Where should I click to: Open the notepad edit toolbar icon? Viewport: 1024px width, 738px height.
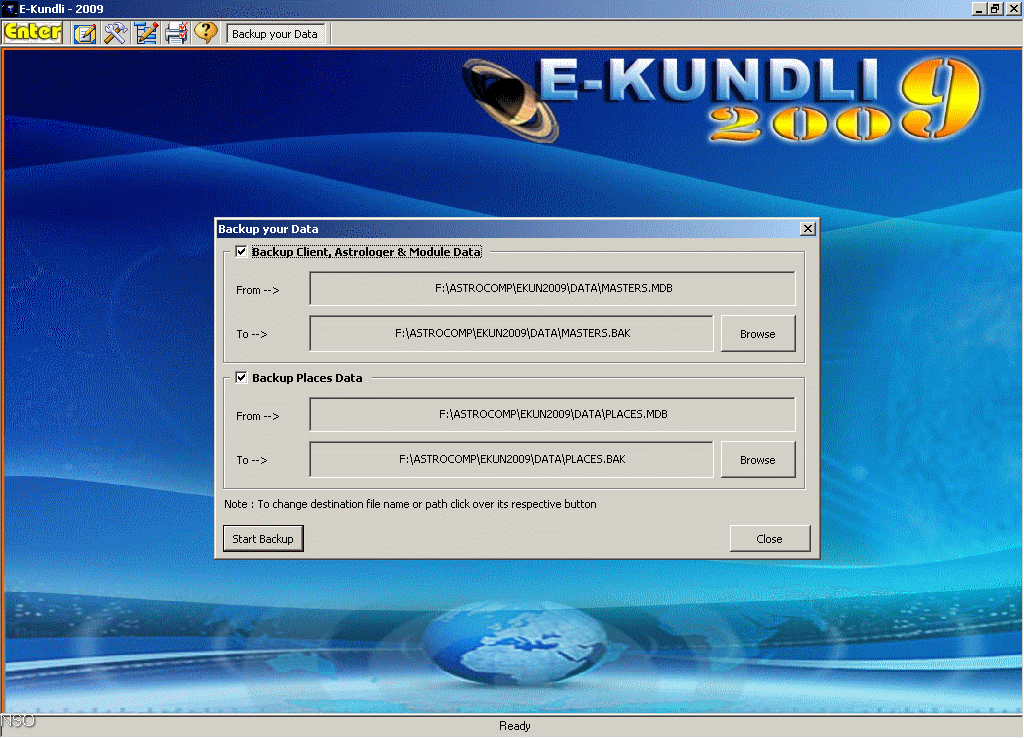(85, 33)
